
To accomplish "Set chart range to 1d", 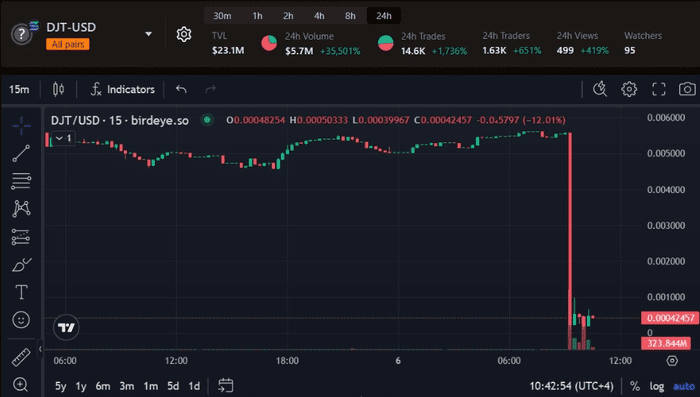I will click(194, 386).
